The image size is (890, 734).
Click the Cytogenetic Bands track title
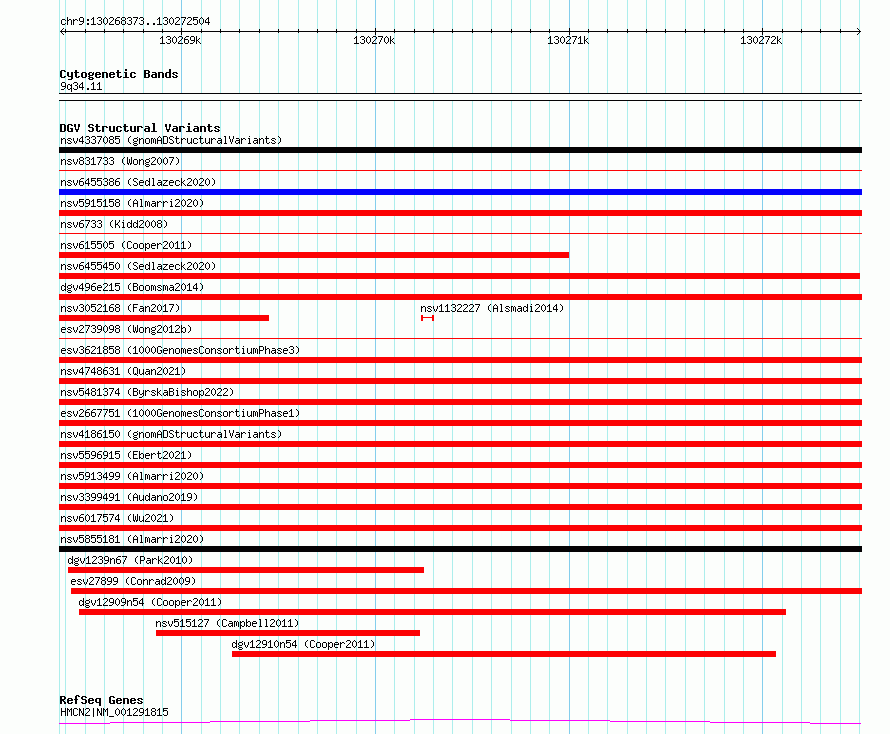pyautogui.click(x=119, y=74)
